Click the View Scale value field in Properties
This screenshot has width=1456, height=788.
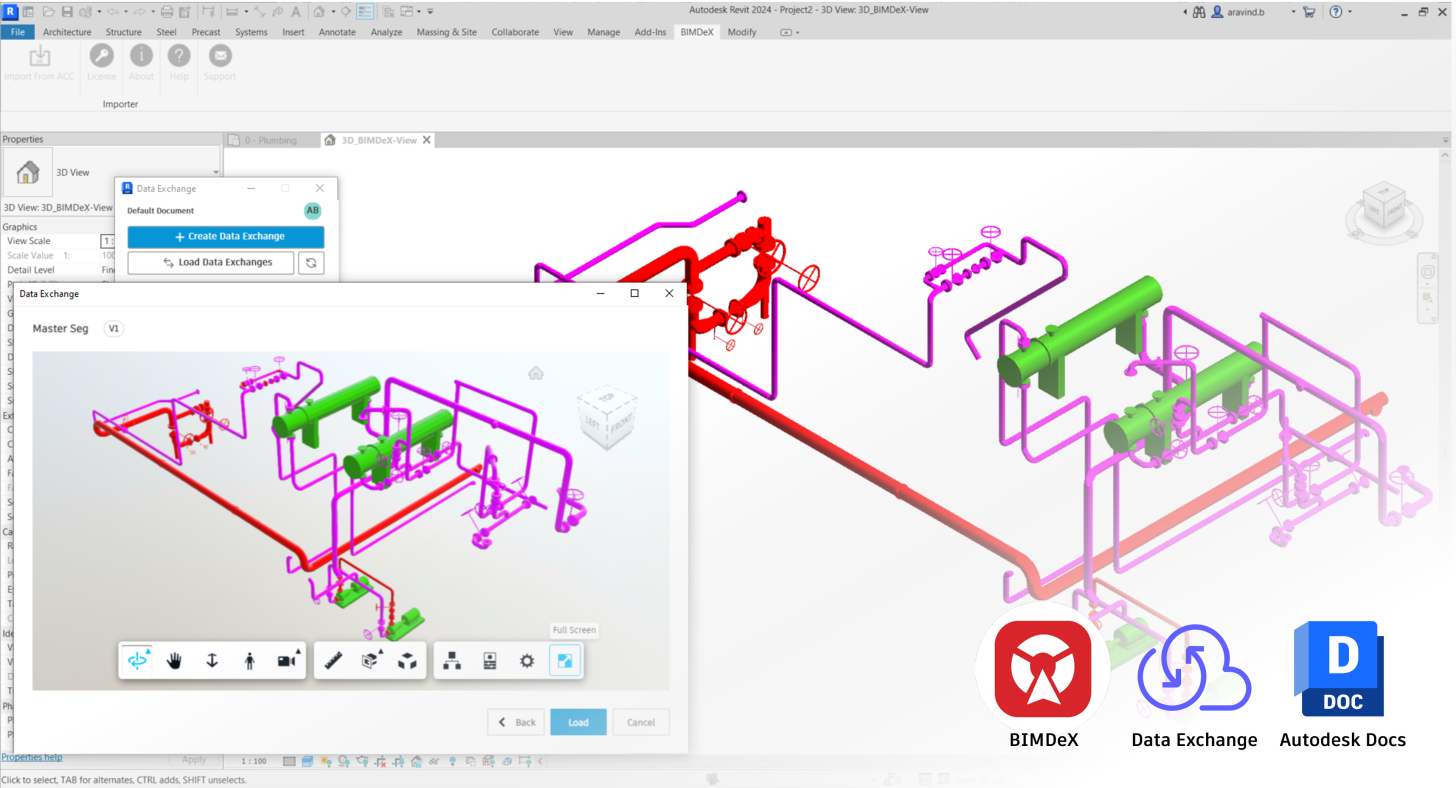pyautogui.click(x=109, y=241)
